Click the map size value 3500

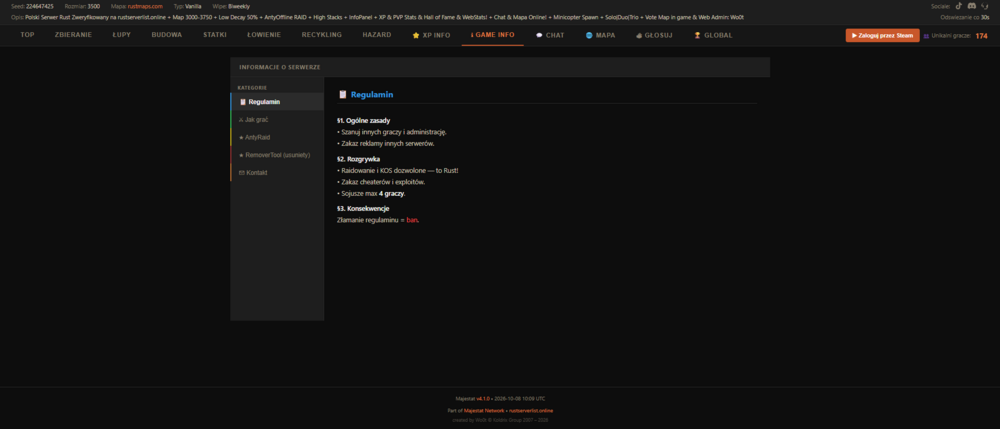coord(94,6)
